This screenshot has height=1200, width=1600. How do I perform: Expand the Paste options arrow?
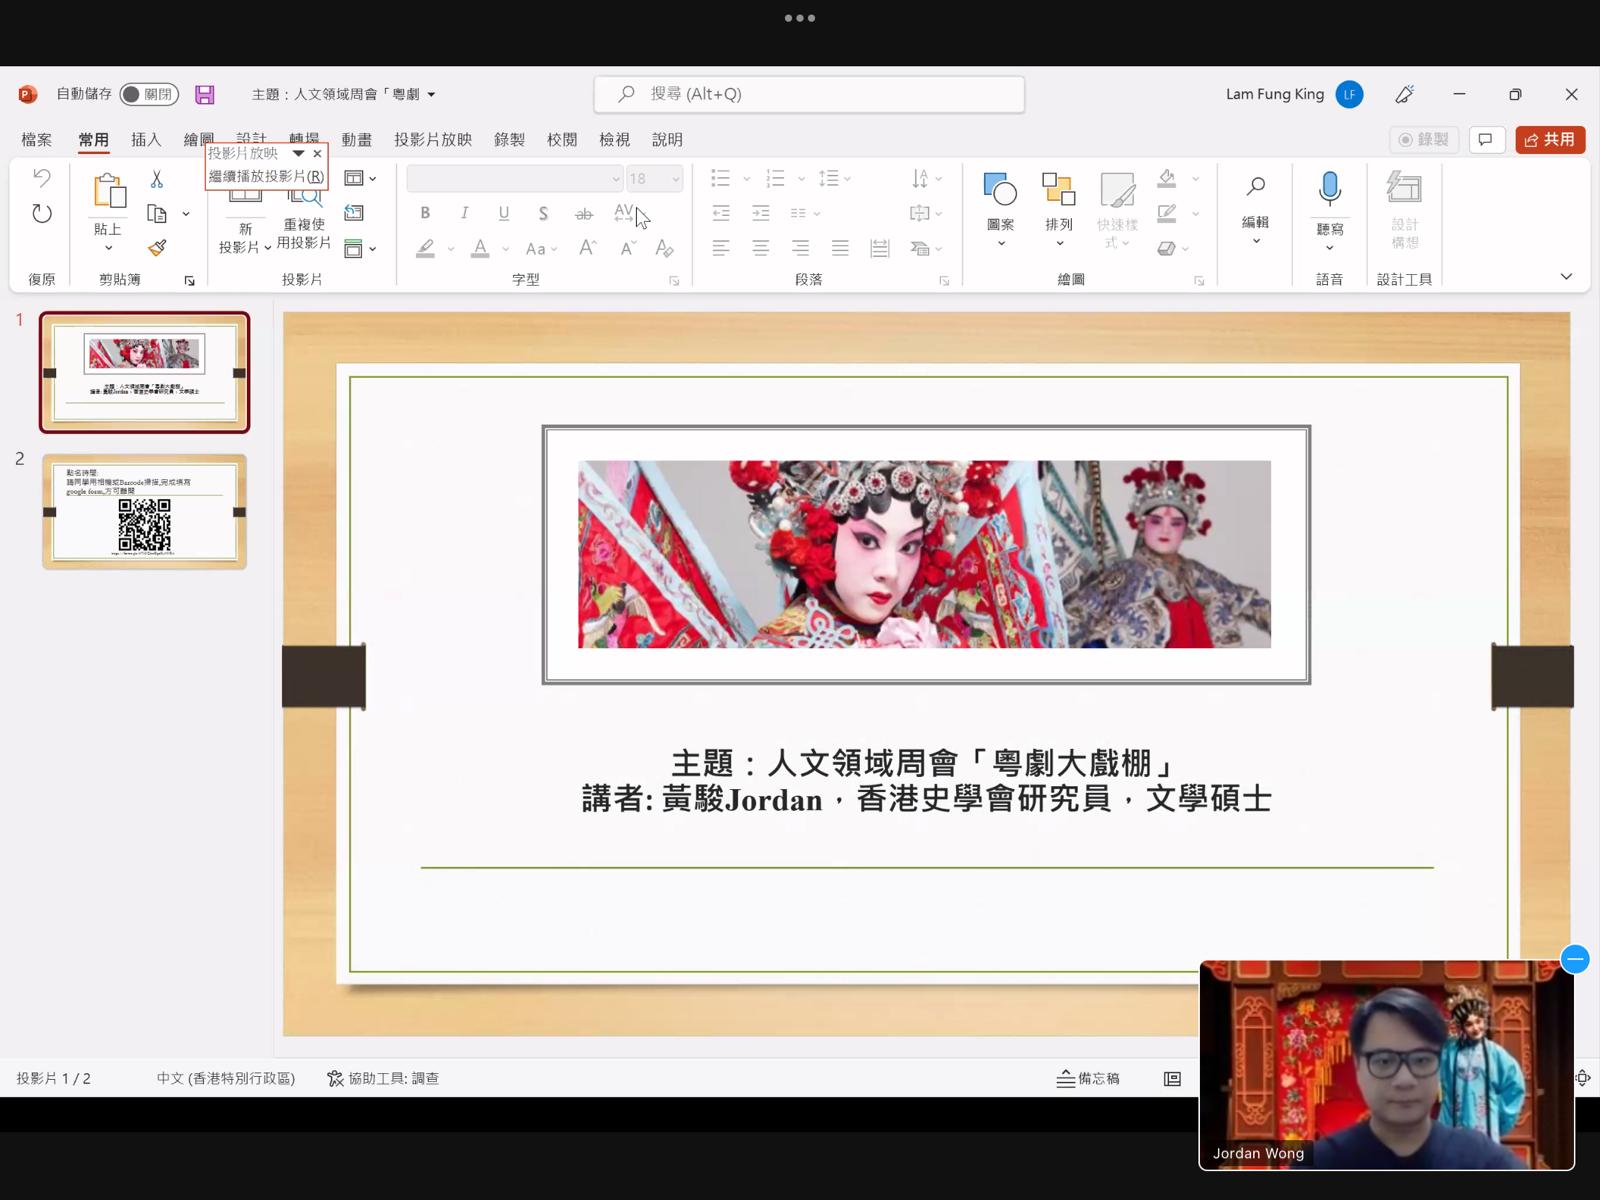[108, 248]
